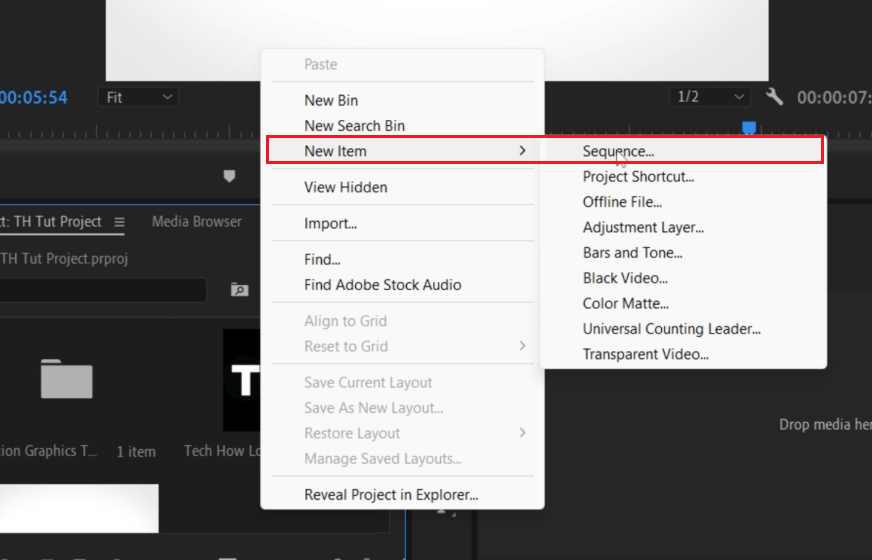Viewport: 872px width, 560px height.
Task: Click the marker icon below the ruler
Action: click(229, 176)
